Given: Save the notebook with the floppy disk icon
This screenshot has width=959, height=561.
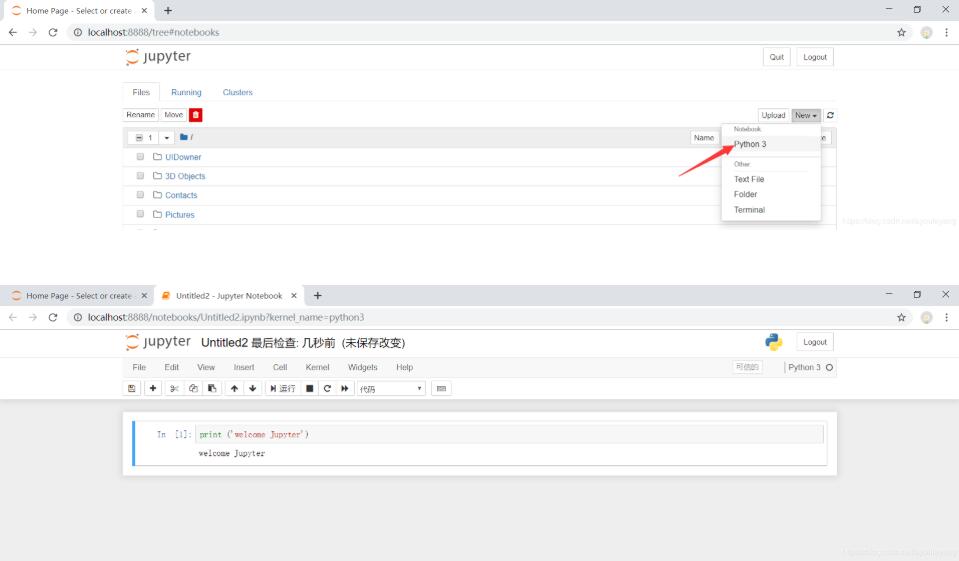Looking at the screenshot, I should tap(131, 388).
